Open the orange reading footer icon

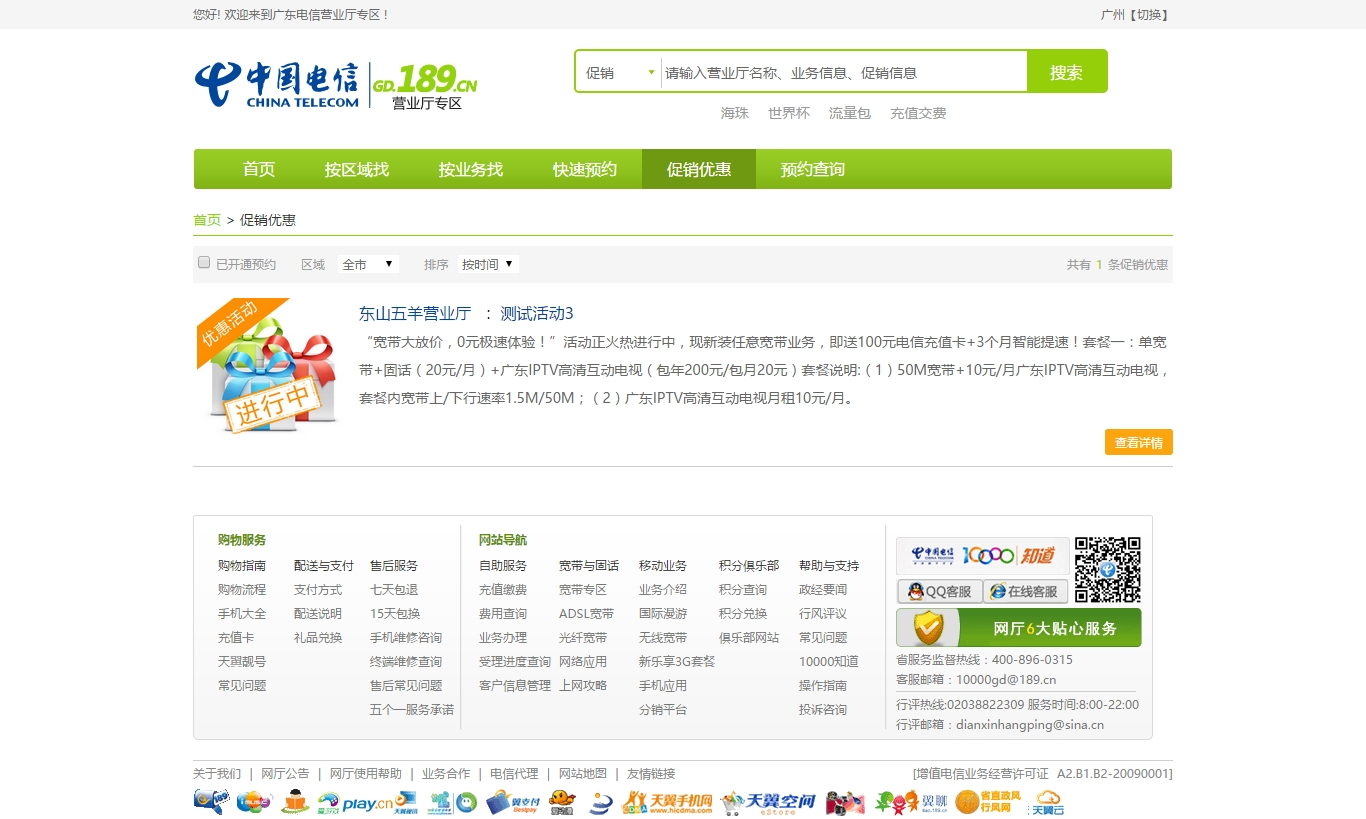click(x=295, y=802)
